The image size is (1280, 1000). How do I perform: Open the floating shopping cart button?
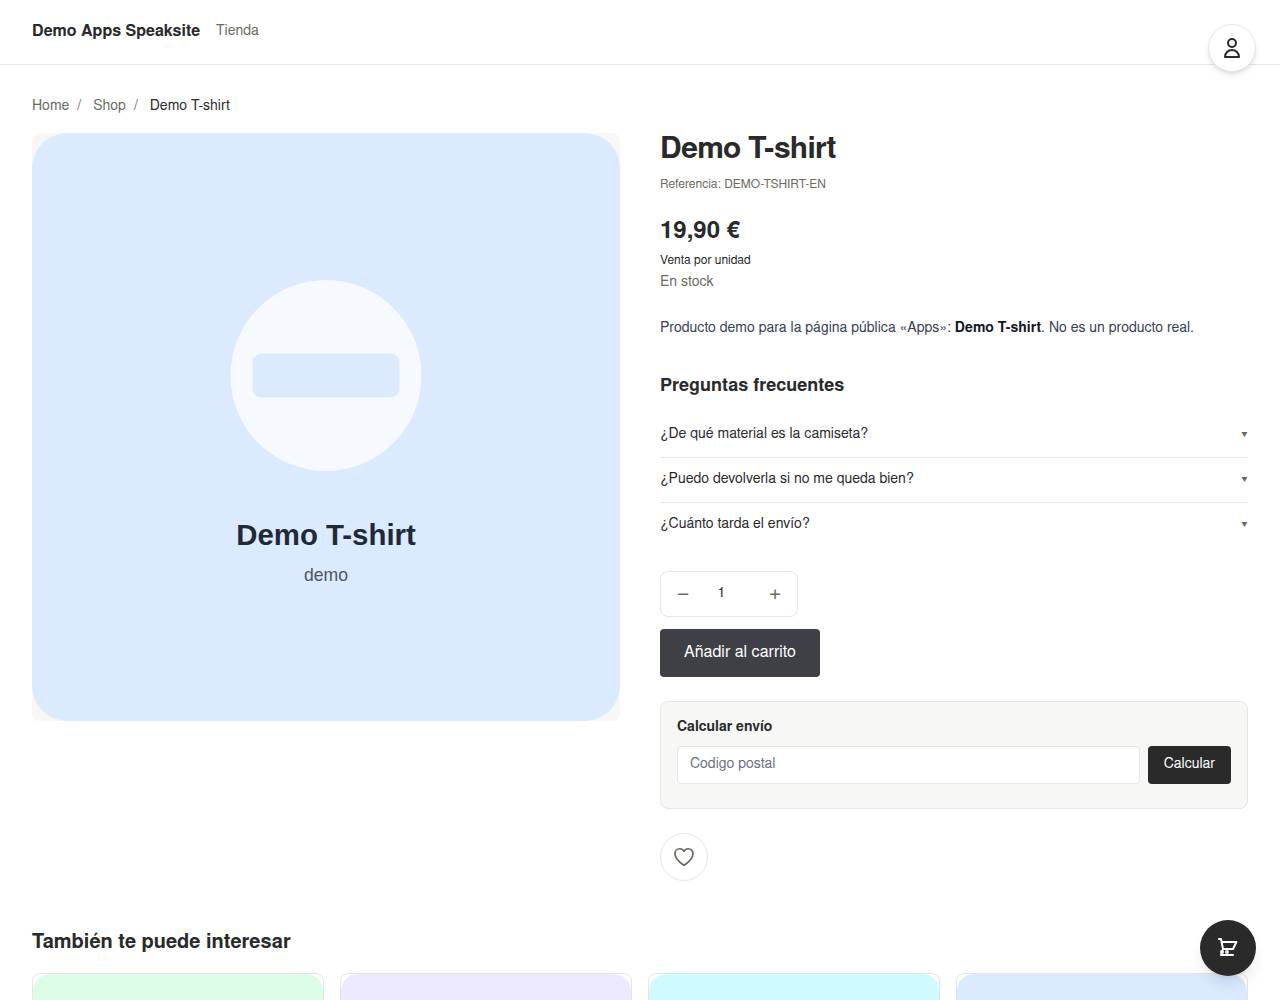pos(1228,948)
